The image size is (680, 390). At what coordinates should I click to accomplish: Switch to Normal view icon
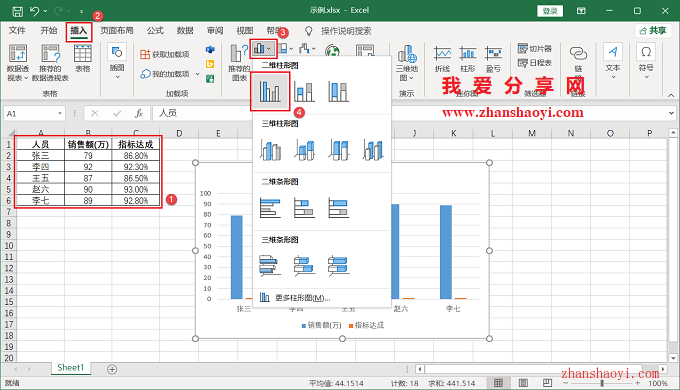(498, 383)
